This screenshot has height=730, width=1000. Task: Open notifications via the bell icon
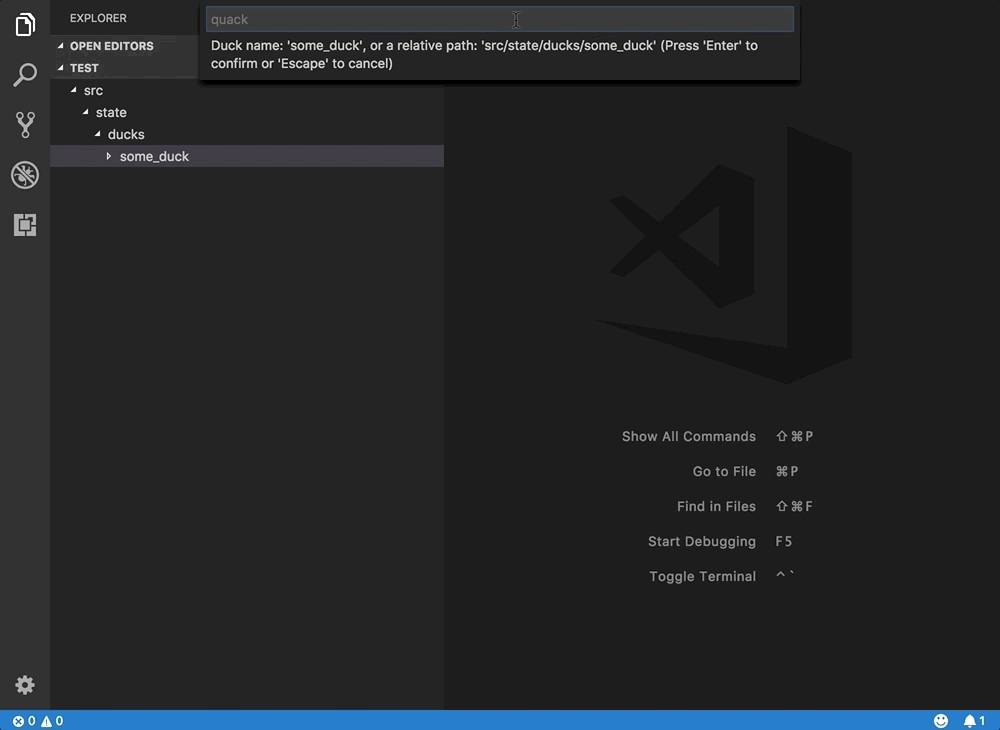[969, 721]
